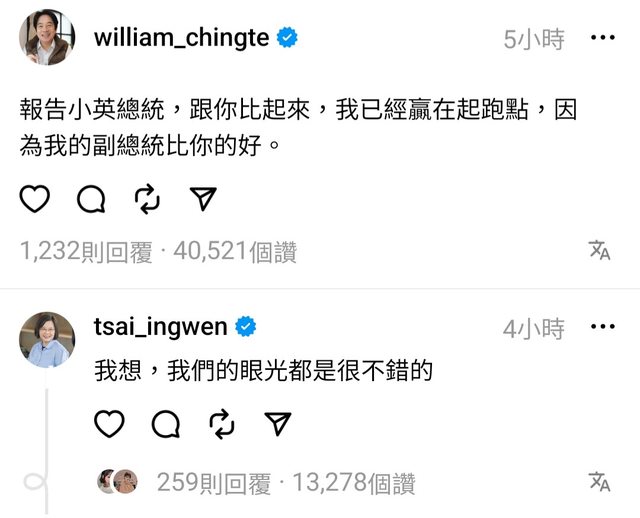
Task: Repost william_chingte's post using arrows icon
Action: click(x=147, y=199)
